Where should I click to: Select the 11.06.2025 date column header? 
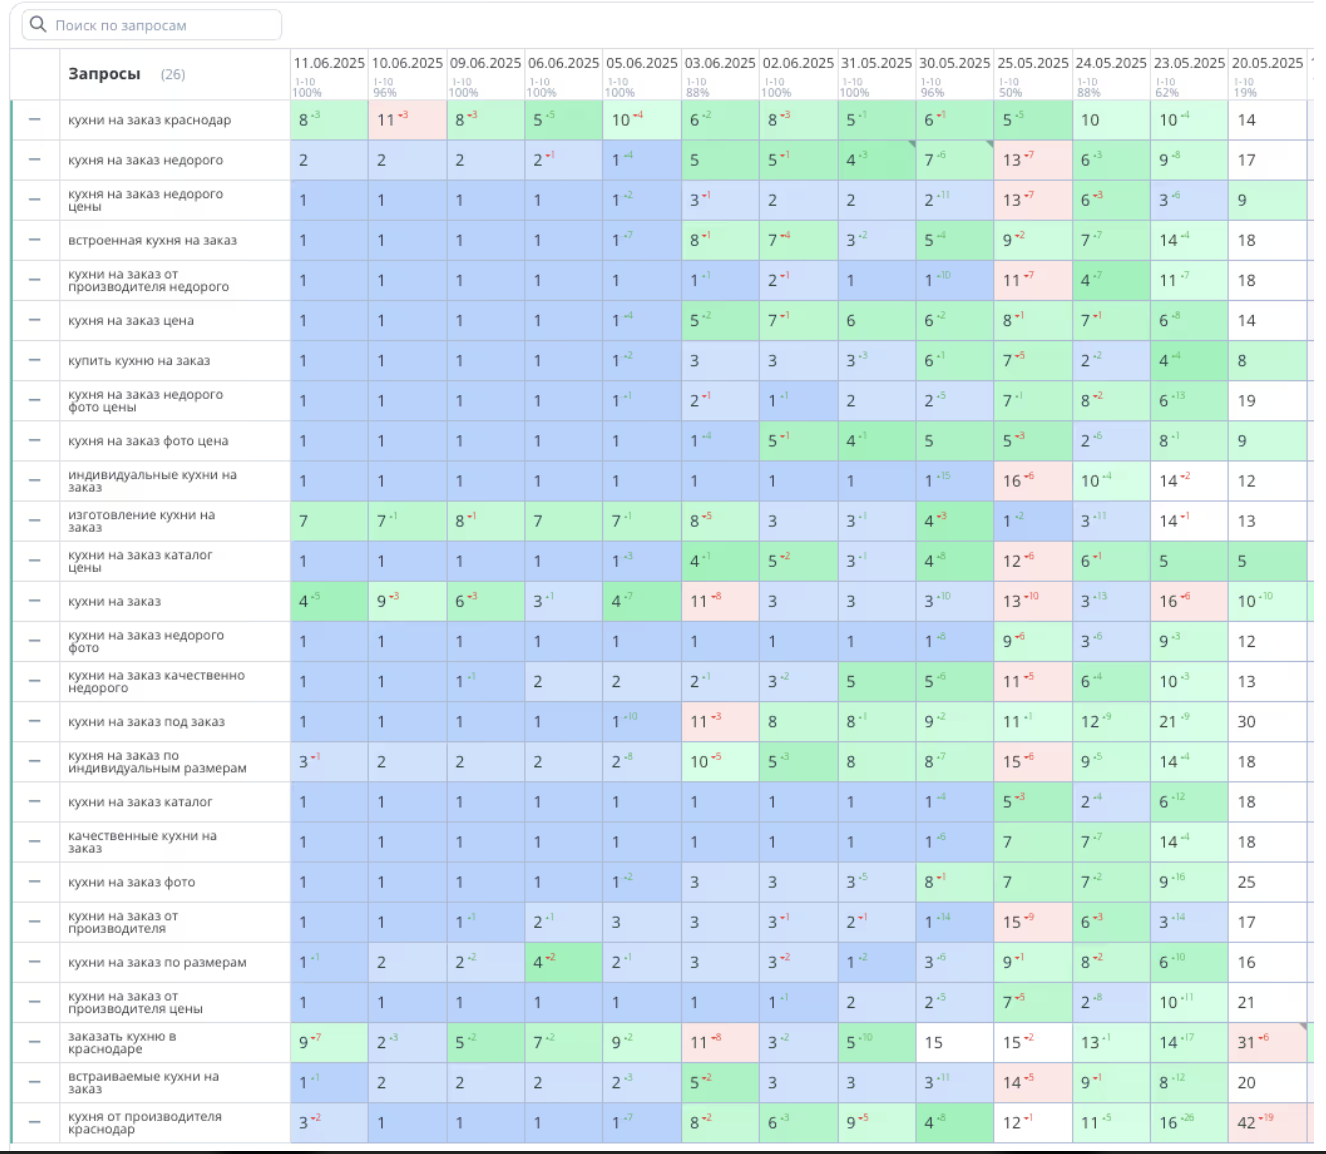point(329,63)
